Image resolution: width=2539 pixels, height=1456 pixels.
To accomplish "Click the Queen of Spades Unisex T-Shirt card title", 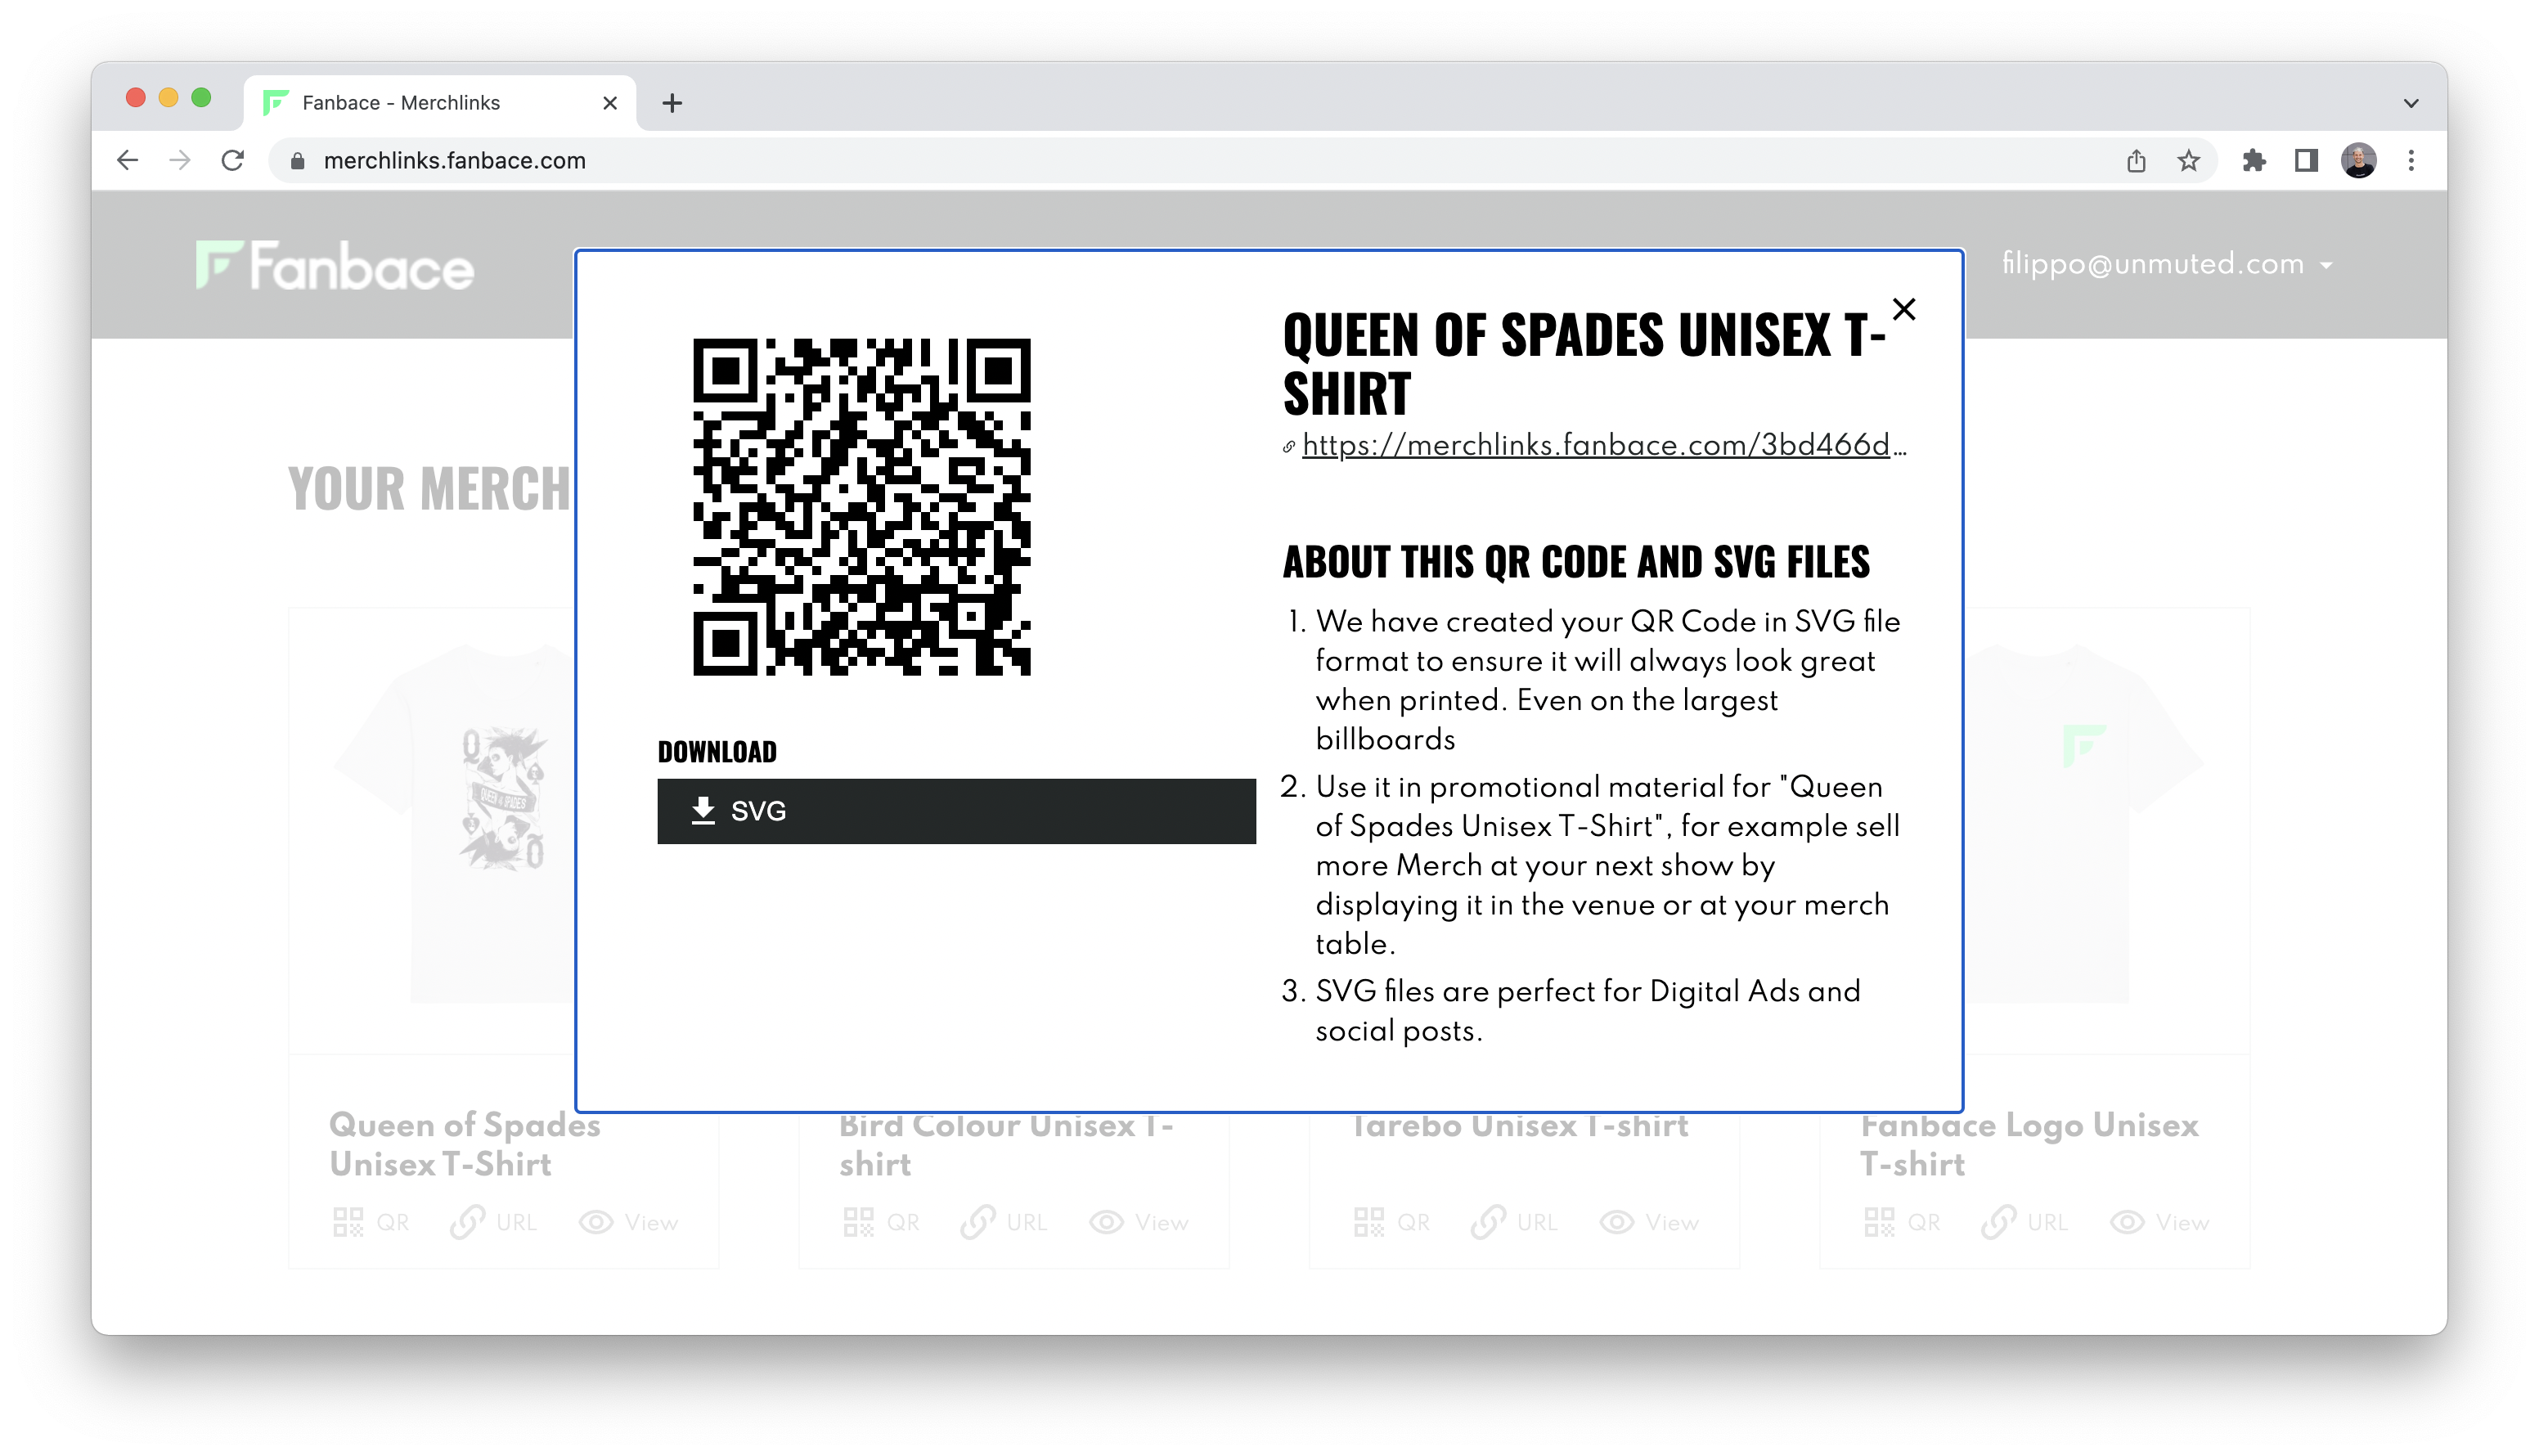I will tap(465, 1144).
